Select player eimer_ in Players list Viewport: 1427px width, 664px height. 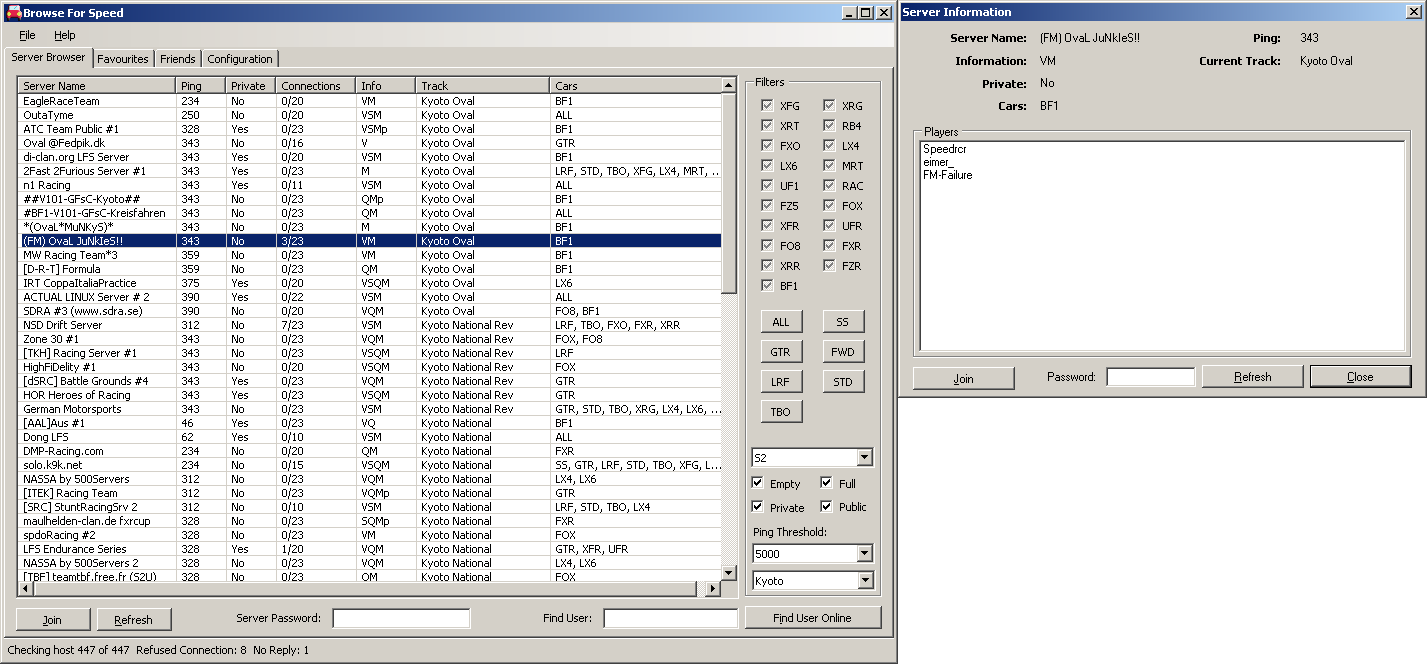[x=939, y=162]
